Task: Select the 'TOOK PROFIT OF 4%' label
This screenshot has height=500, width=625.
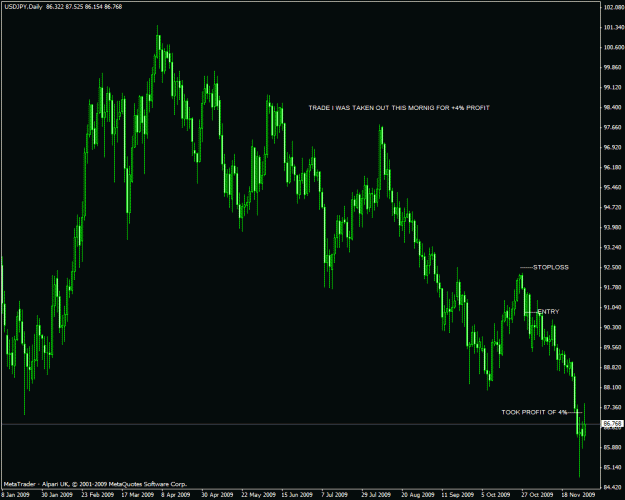Action: click(x=534, y=412)
